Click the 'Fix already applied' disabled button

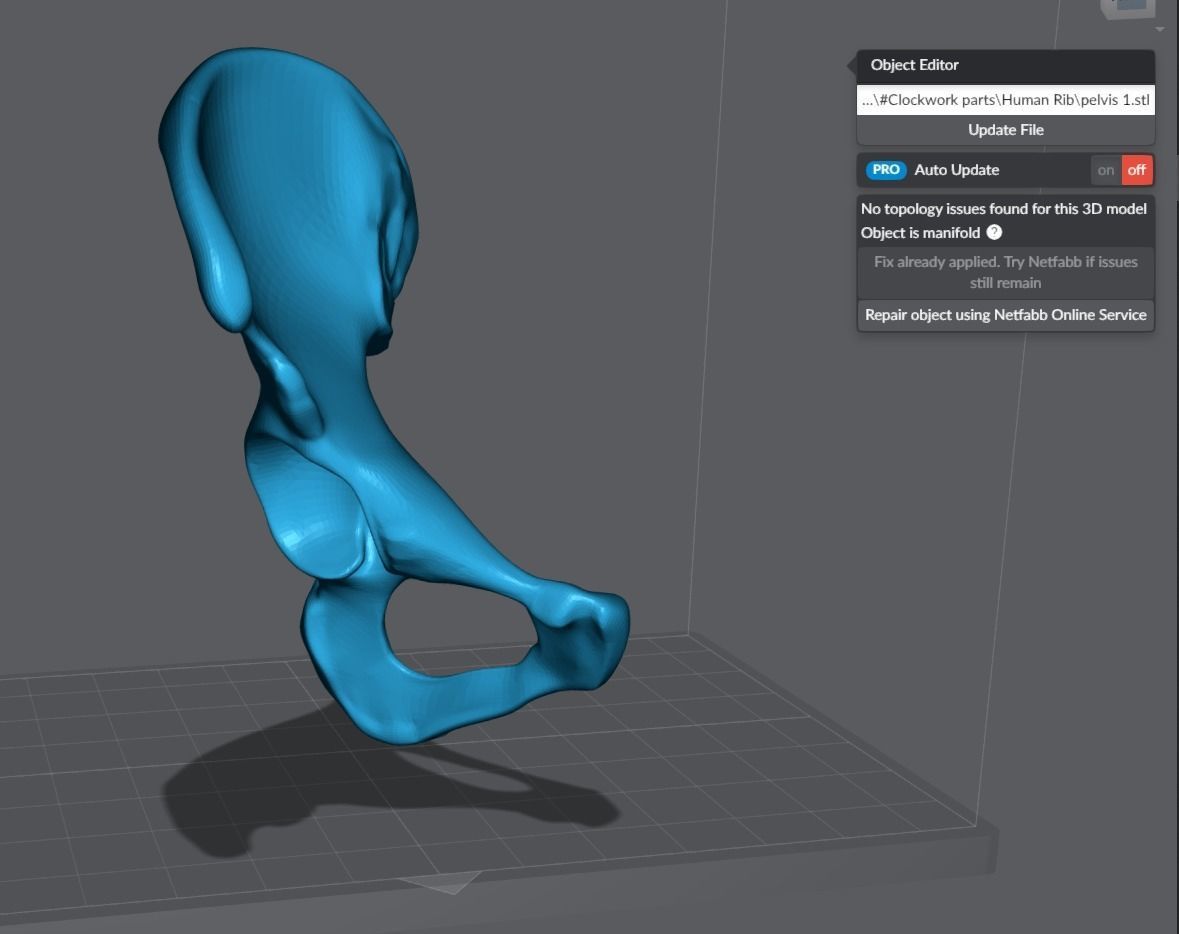click(x=1005, y=272)
